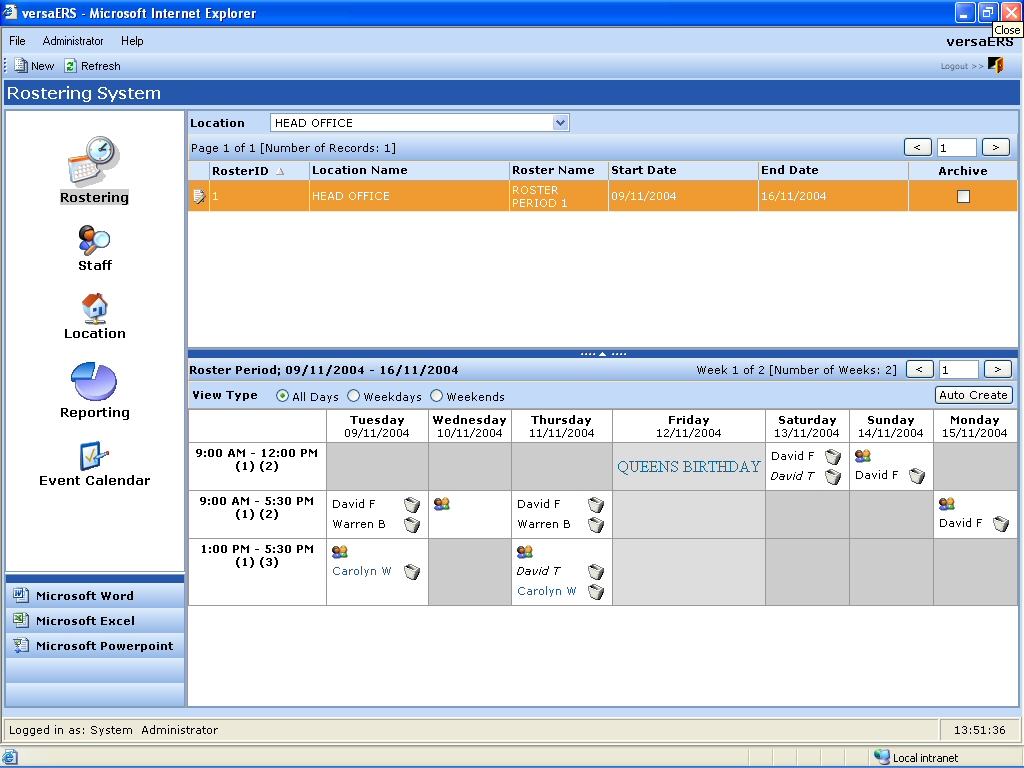Delete Carolyn W from Tuesday 1:00 PM-5:30 PM shift
The width and height of the screenshot is (1024, 768).
pos(411,572)
